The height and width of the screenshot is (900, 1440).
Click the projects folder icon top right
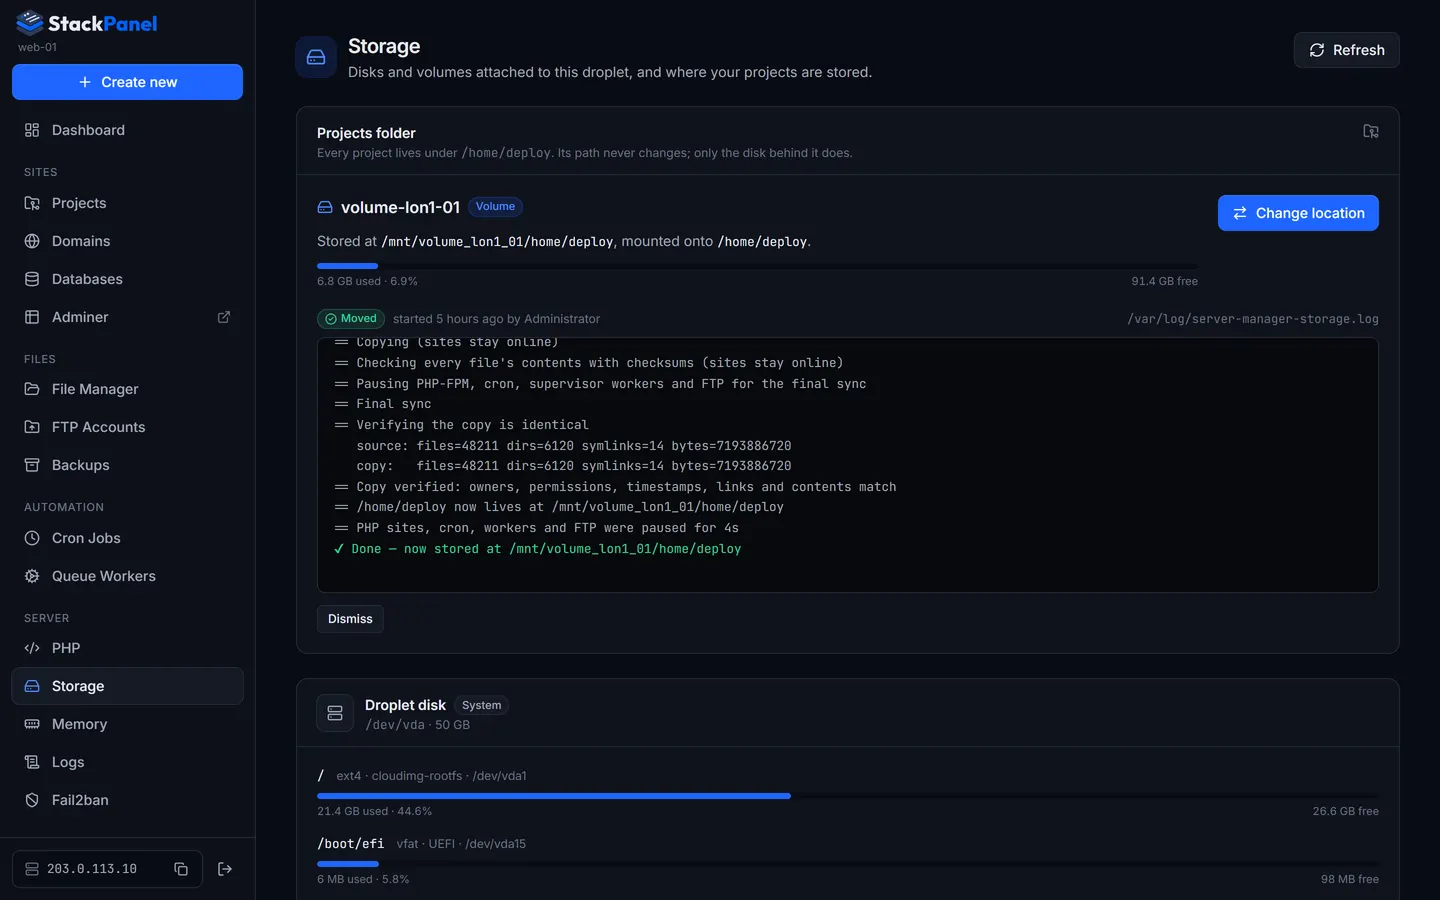[1371, 131]
